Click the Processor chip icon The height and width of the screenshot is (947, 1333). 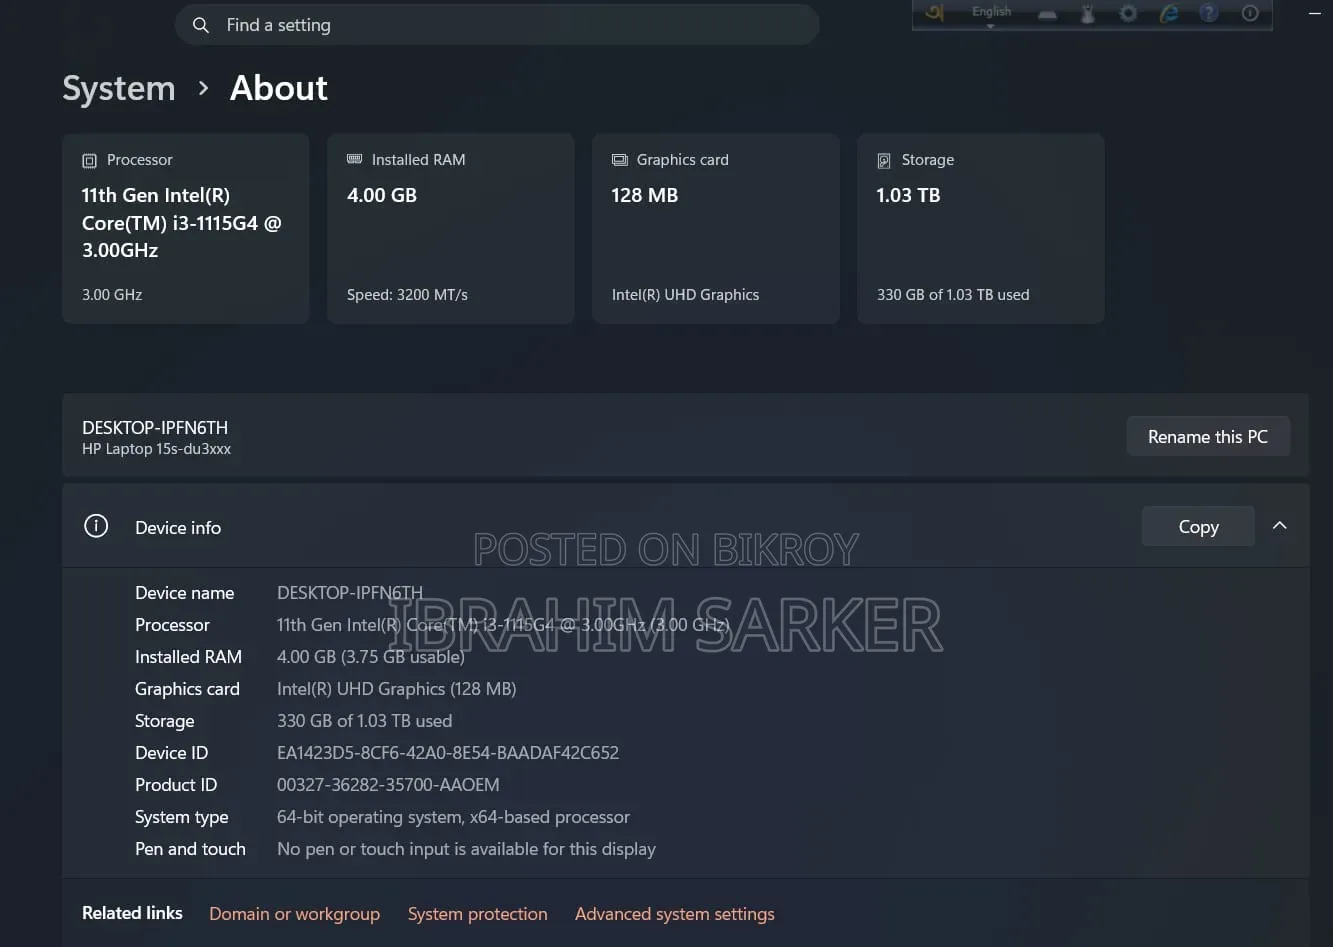click(x=89, y=160)
